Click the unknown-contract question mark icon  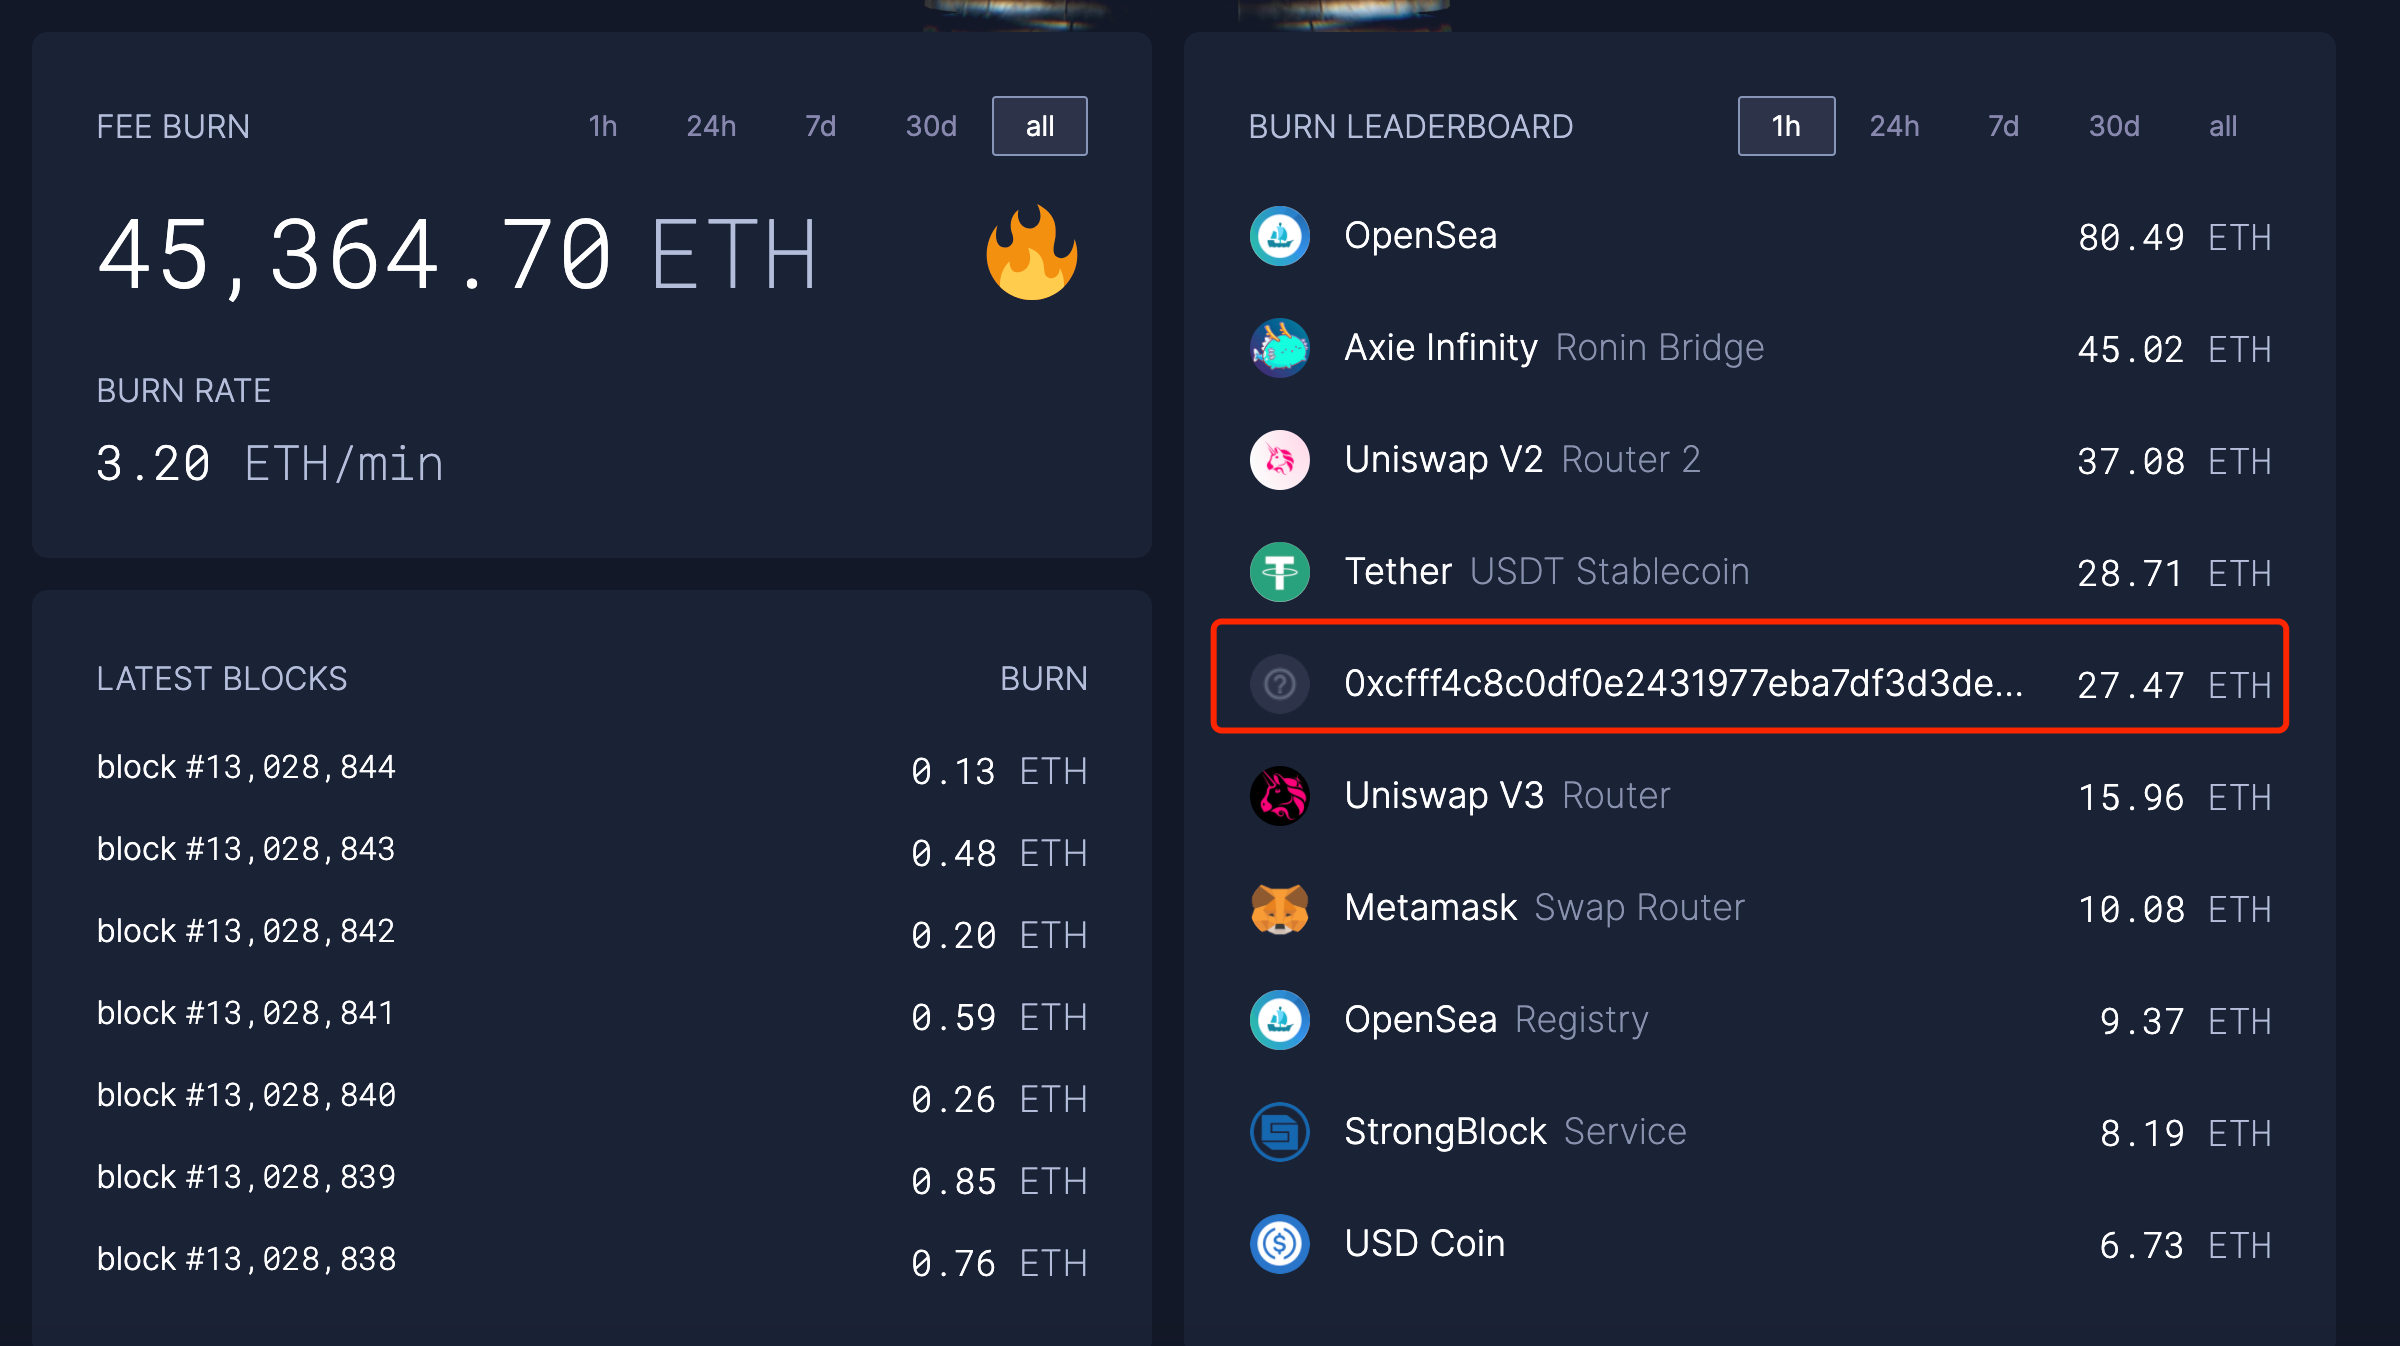1280,684
